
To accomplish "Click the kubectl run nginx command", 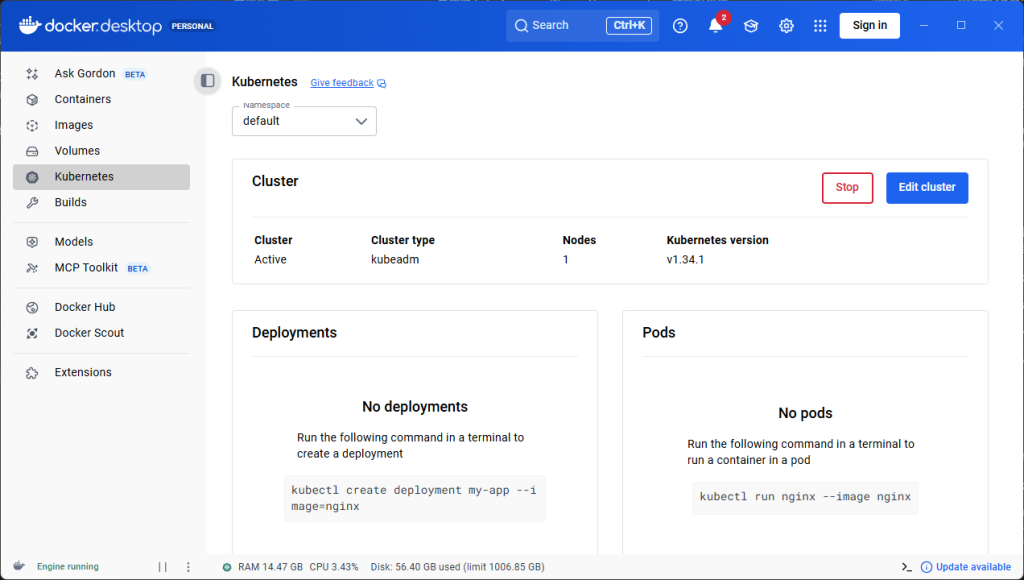I will coord(805,497).
